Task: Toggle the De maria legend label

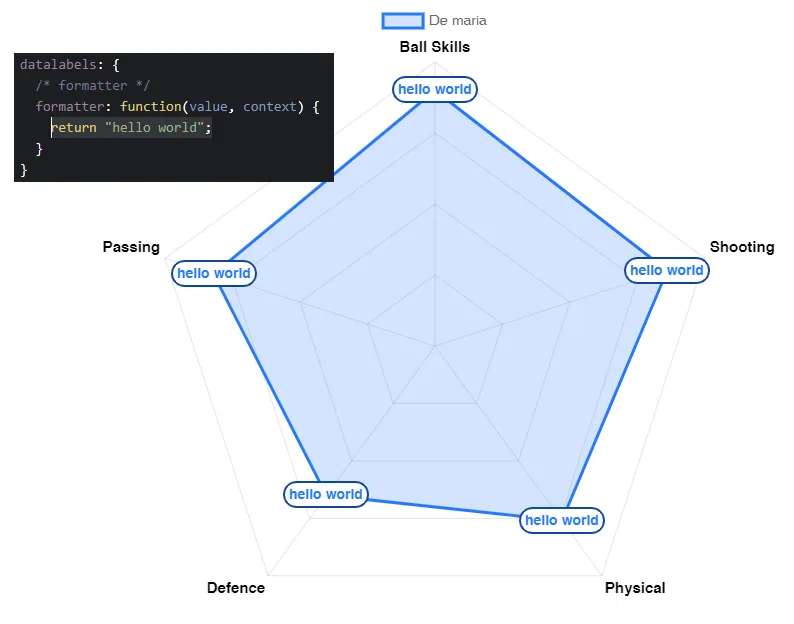Action: (458, 21)
